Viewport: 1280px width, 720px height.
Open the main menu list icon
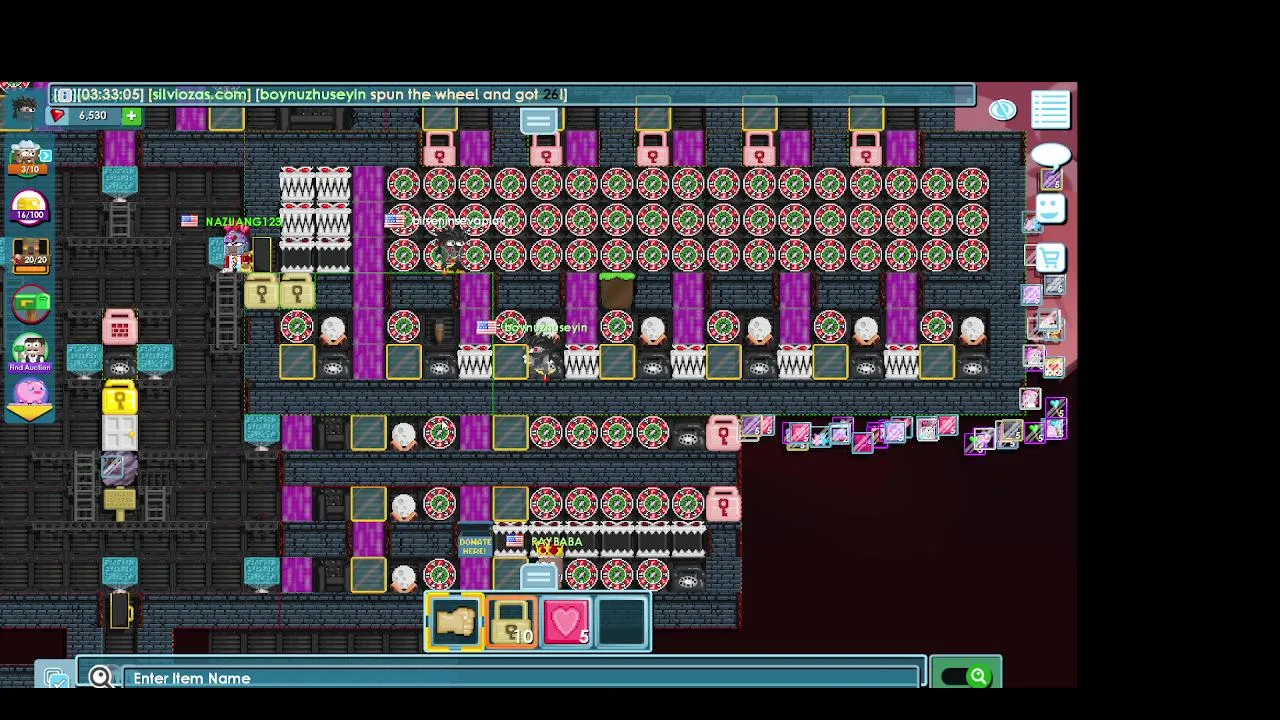tap(1051, 109)
